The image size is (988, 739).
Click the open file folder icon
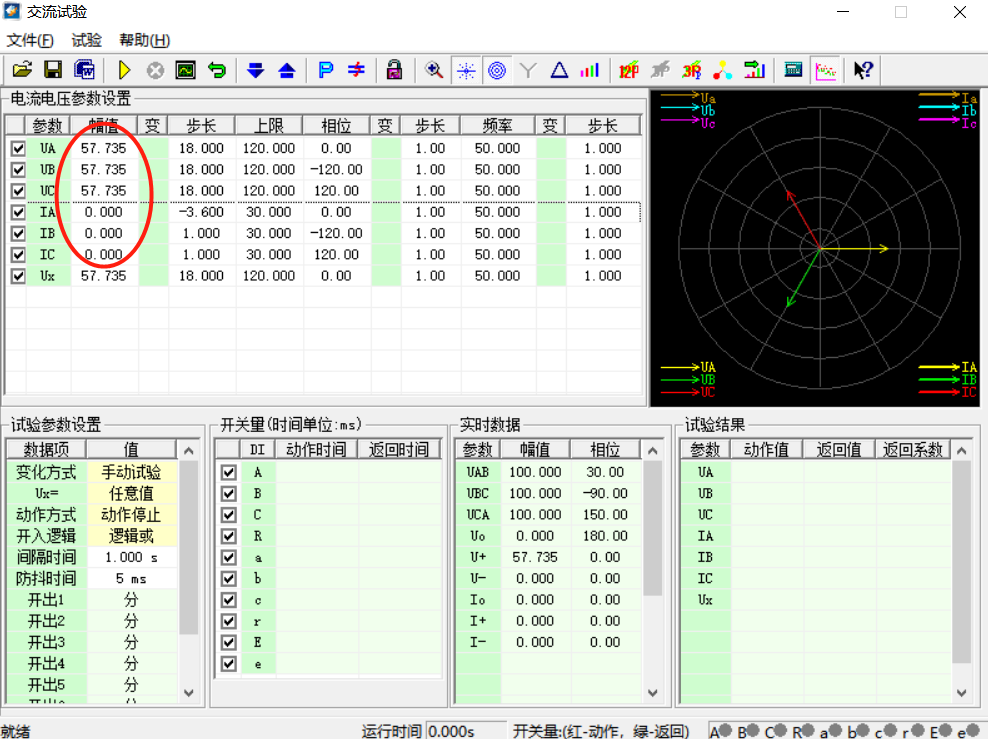pos(22,70)
